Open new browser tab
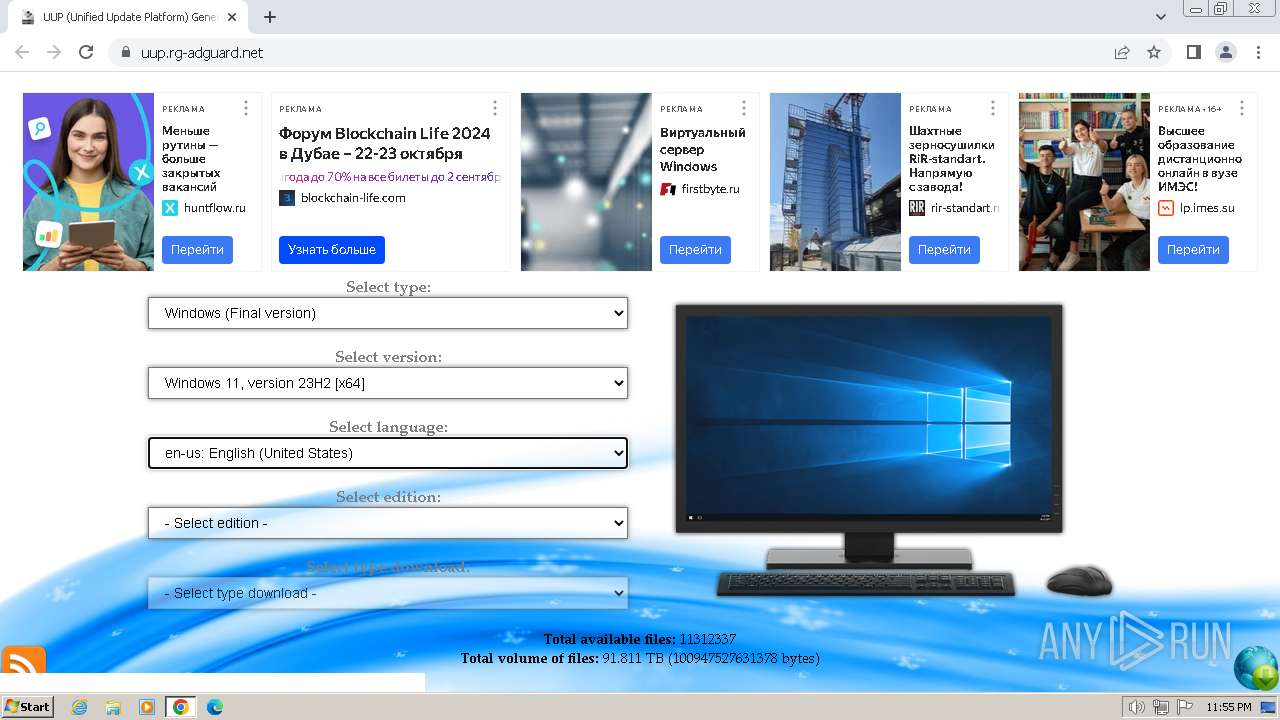 pyautogui.click(x=270, y=17)
